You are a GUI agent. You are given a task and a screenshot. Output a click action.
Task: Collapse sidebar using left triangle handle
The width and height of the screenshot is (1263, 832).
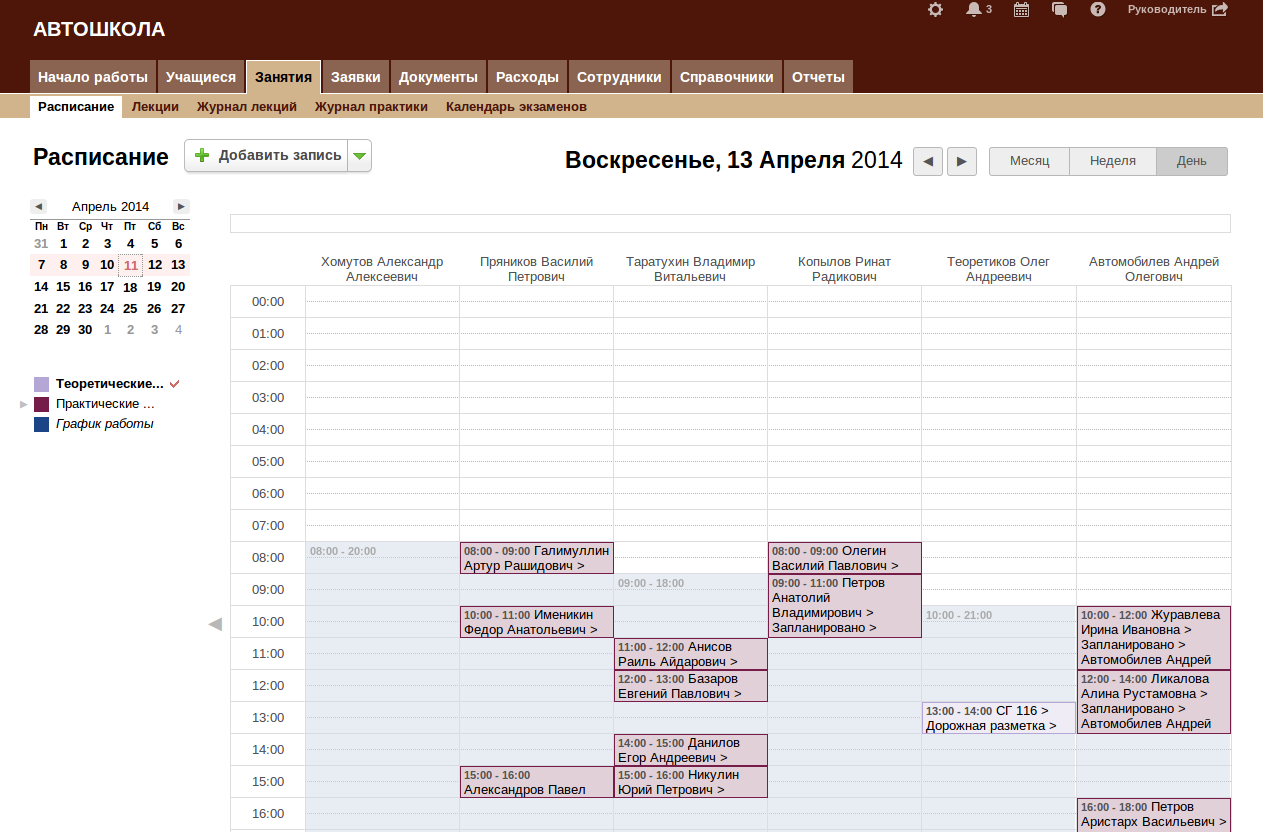click(215, 624)
